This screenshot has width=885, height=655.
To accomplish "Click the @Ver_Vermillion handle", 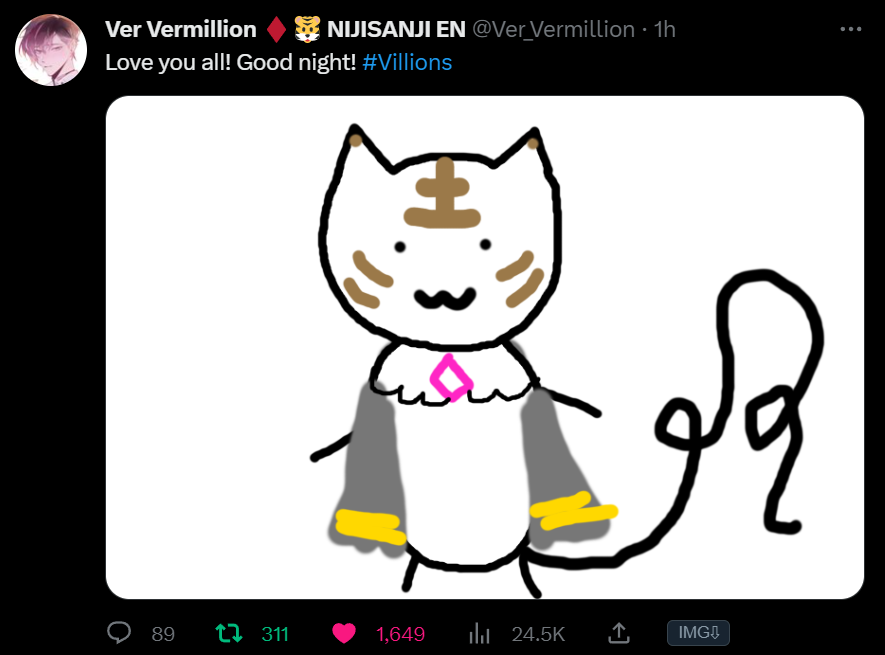I will click(x=553, y=29).
